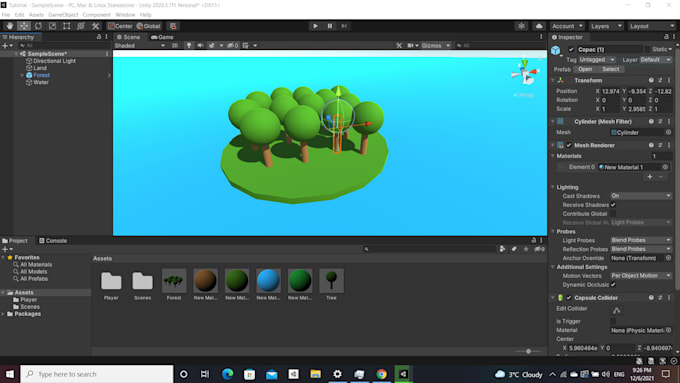Image resolution: width=680 pixels, height=383 pixels.
Task: Click the prefab Open button
Action: 585,69
